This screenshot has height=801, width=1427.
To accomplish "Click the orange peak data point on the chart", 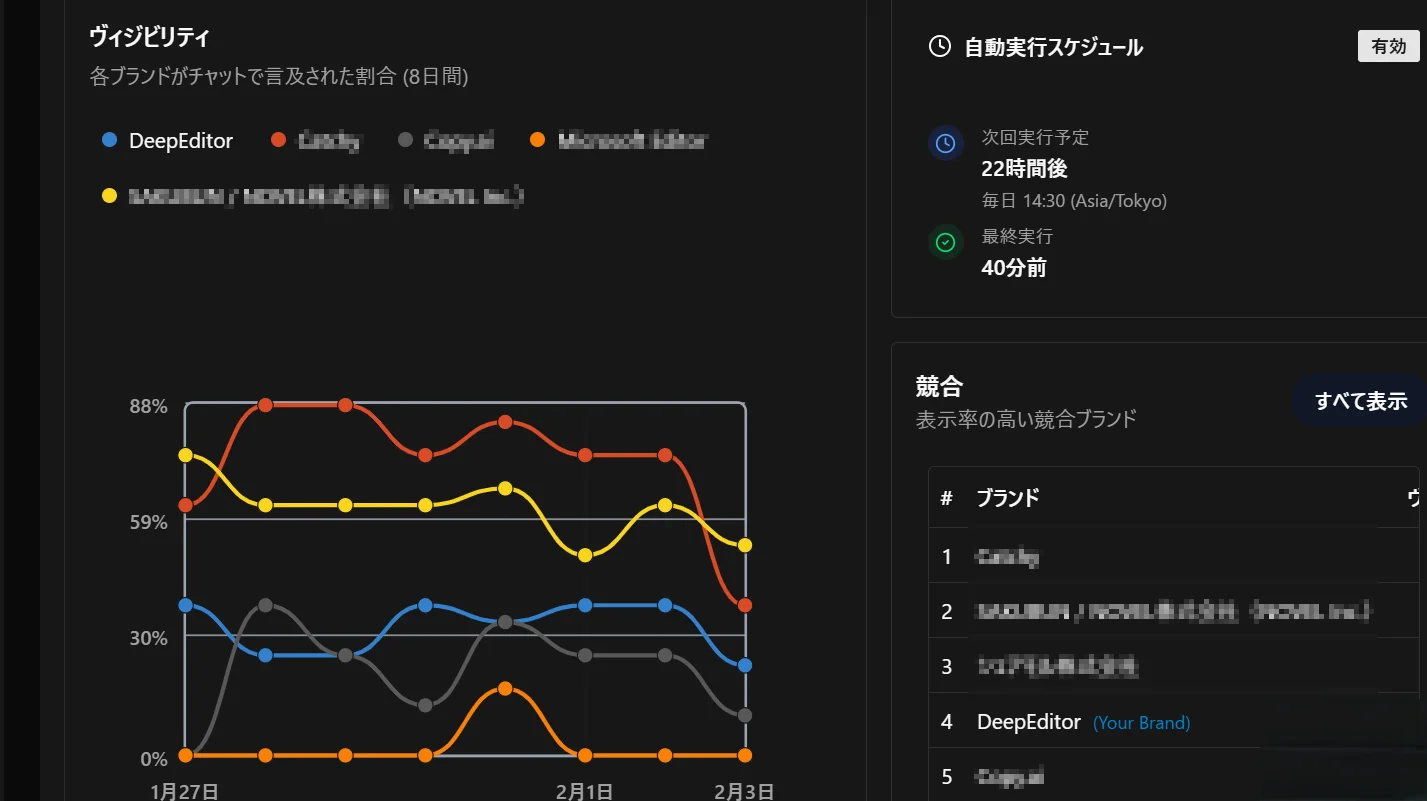I will [503, 686].
